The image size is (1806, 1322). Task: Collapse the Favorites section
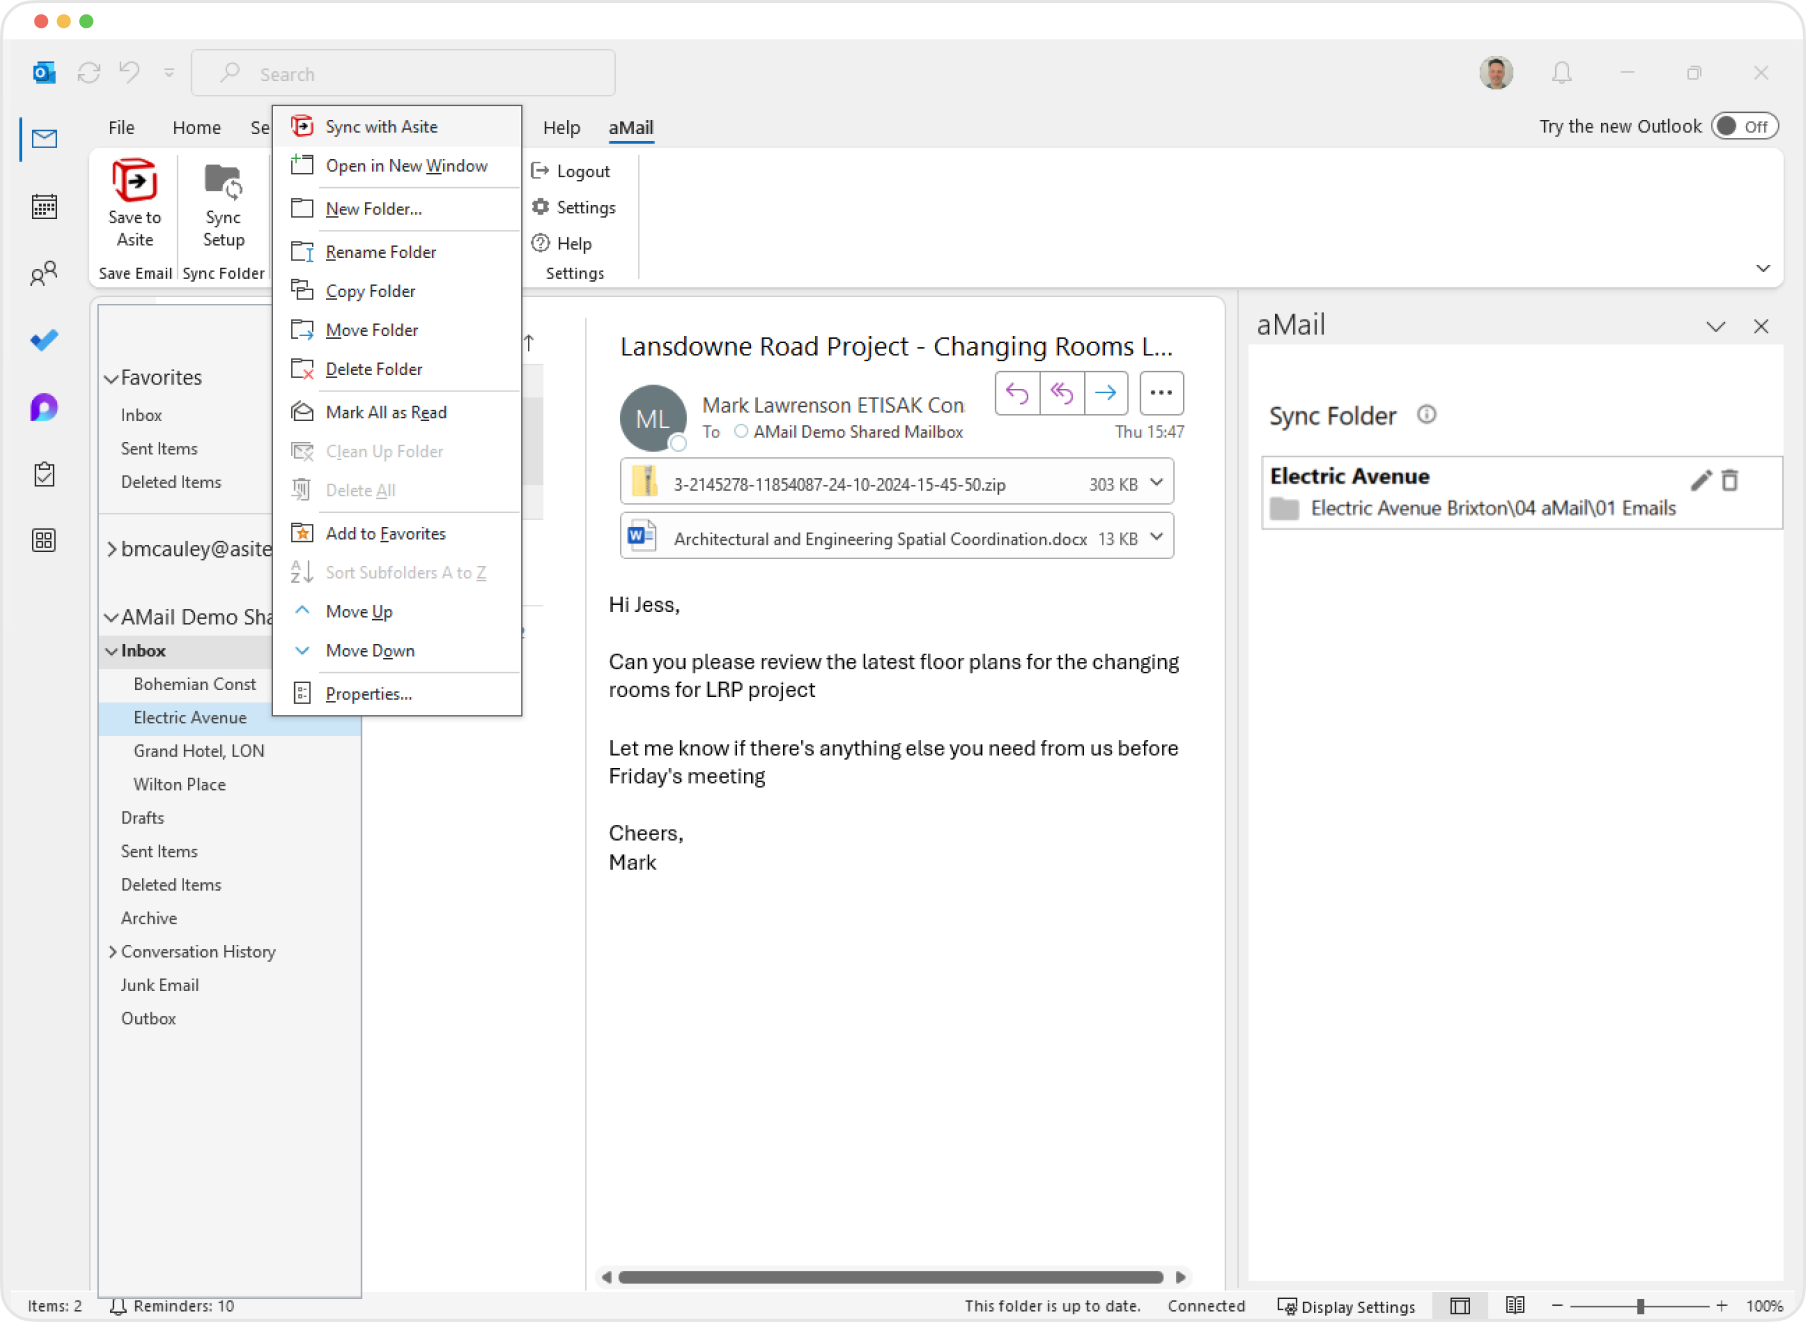(112, 378)
